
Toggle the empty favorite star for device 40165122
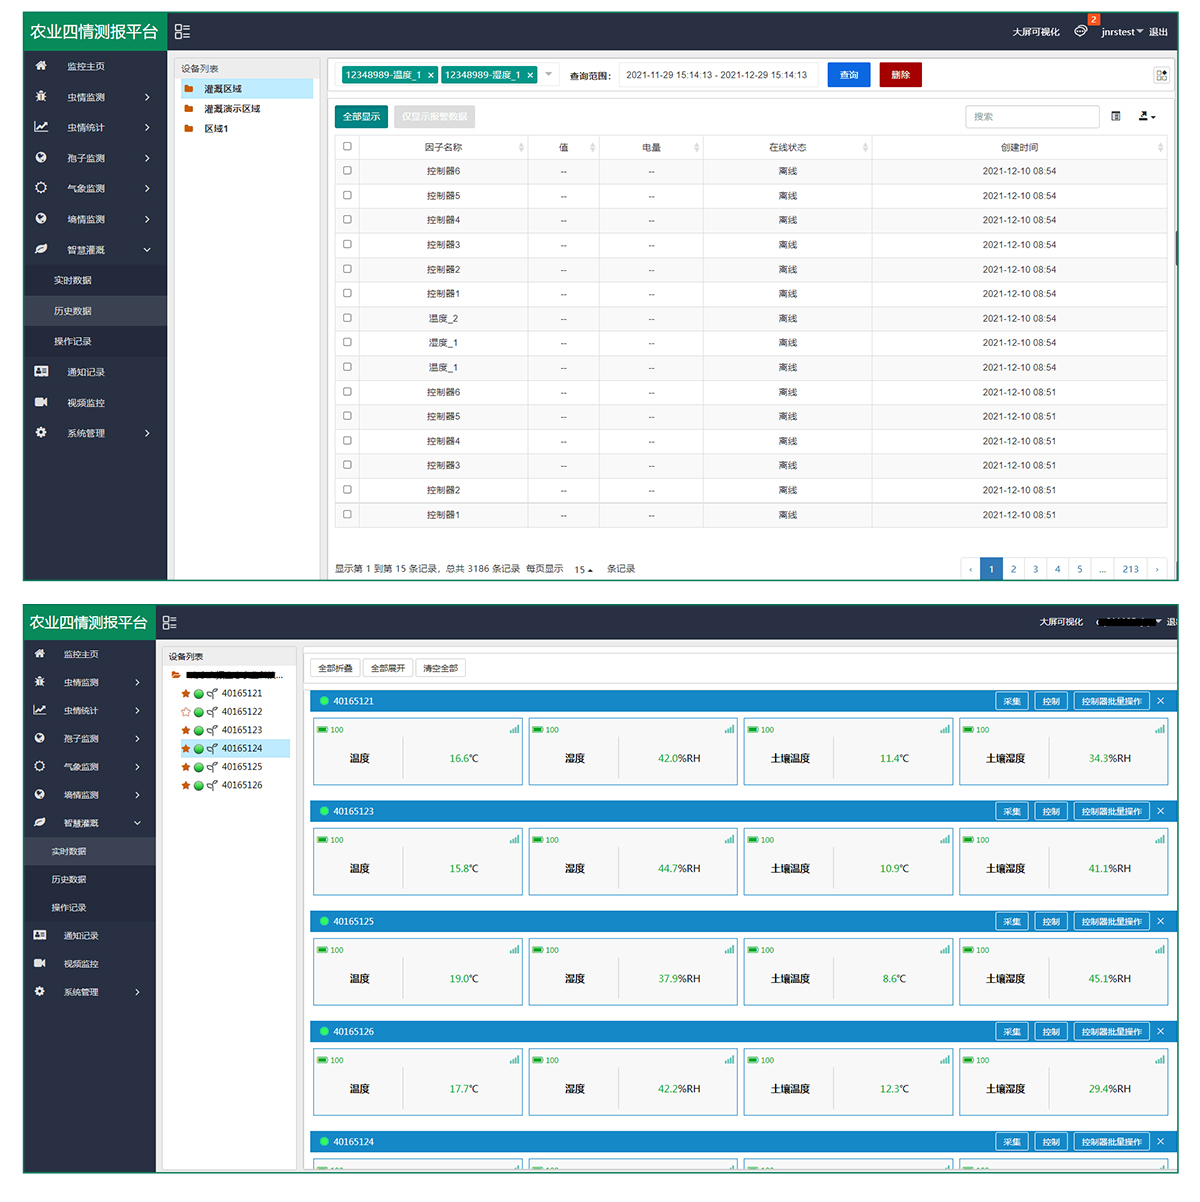coord(185,712)
